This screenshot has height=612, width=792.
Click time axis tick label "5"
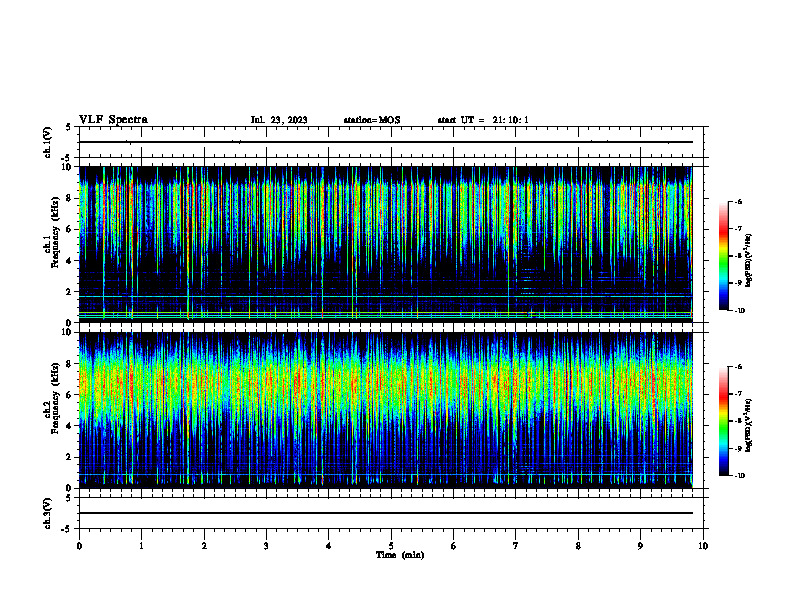coord(391,546)
